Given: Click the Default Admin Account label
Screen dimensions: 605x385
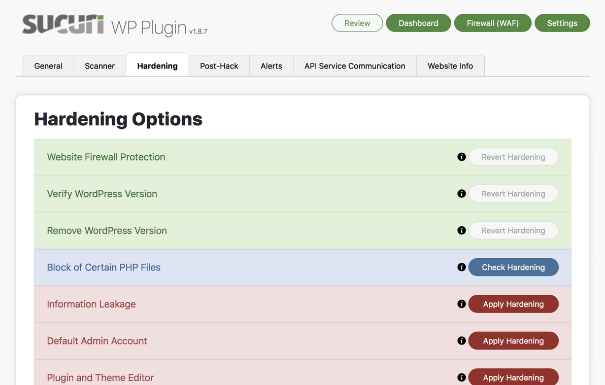Looking at the screenshot, I should (x=97, y=341).
